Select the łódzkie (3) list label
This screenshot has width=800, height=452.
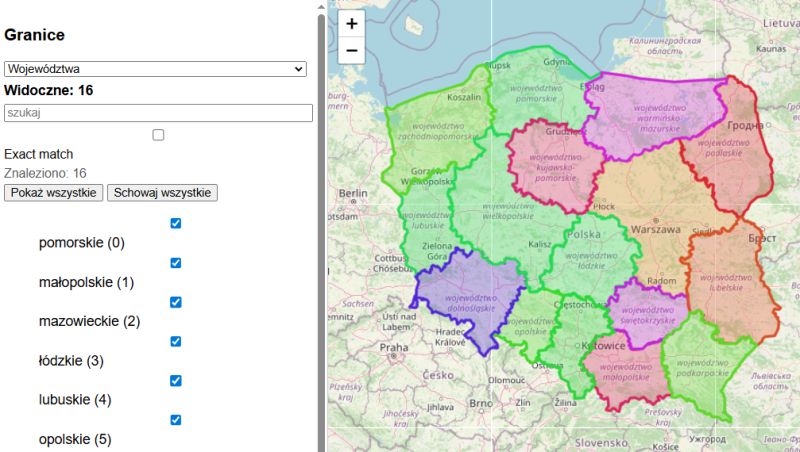click(71, 361)
